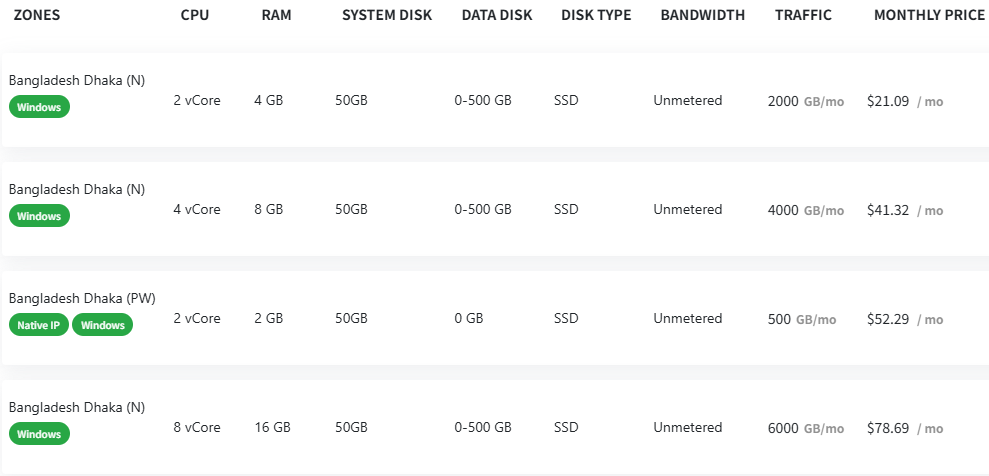Sort by the ZONES column header
Image resolution: width=989 pixels, height=476 pixels.
[x=37, y=15]
